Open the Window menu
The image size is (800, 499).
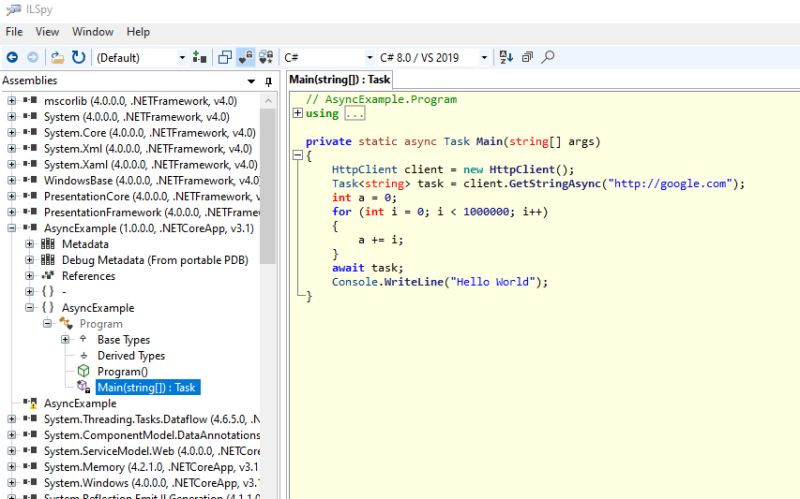click(x=92, y=32)
